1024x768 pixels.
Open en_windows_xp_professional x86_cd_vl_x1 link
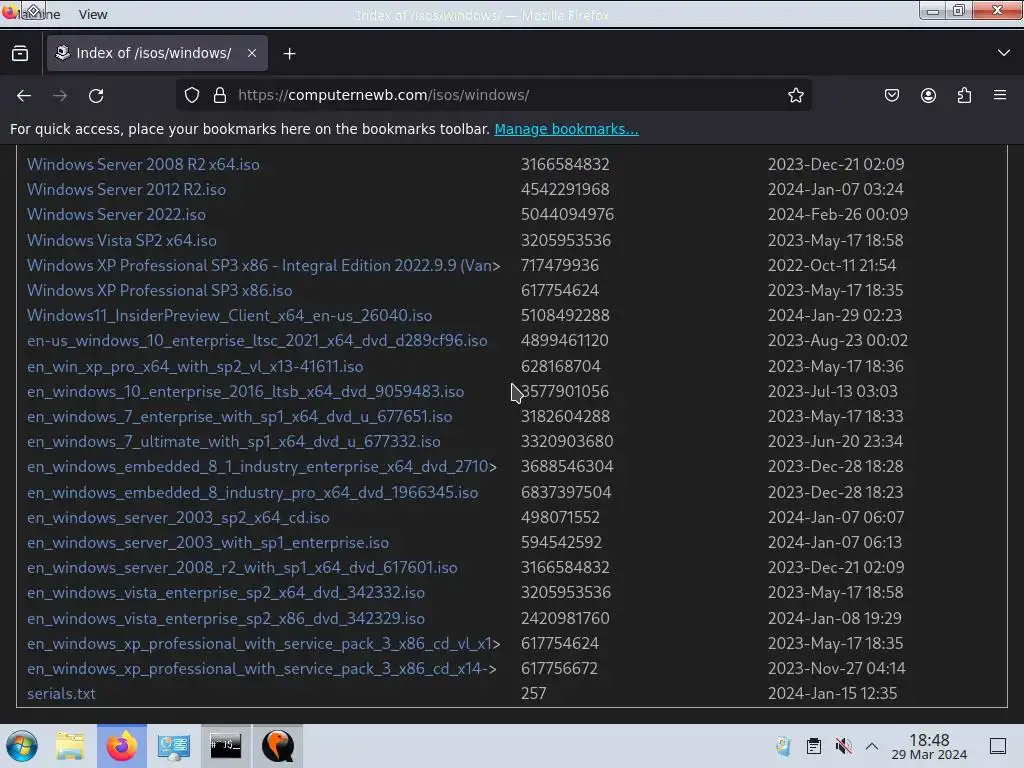pos(263,644)
